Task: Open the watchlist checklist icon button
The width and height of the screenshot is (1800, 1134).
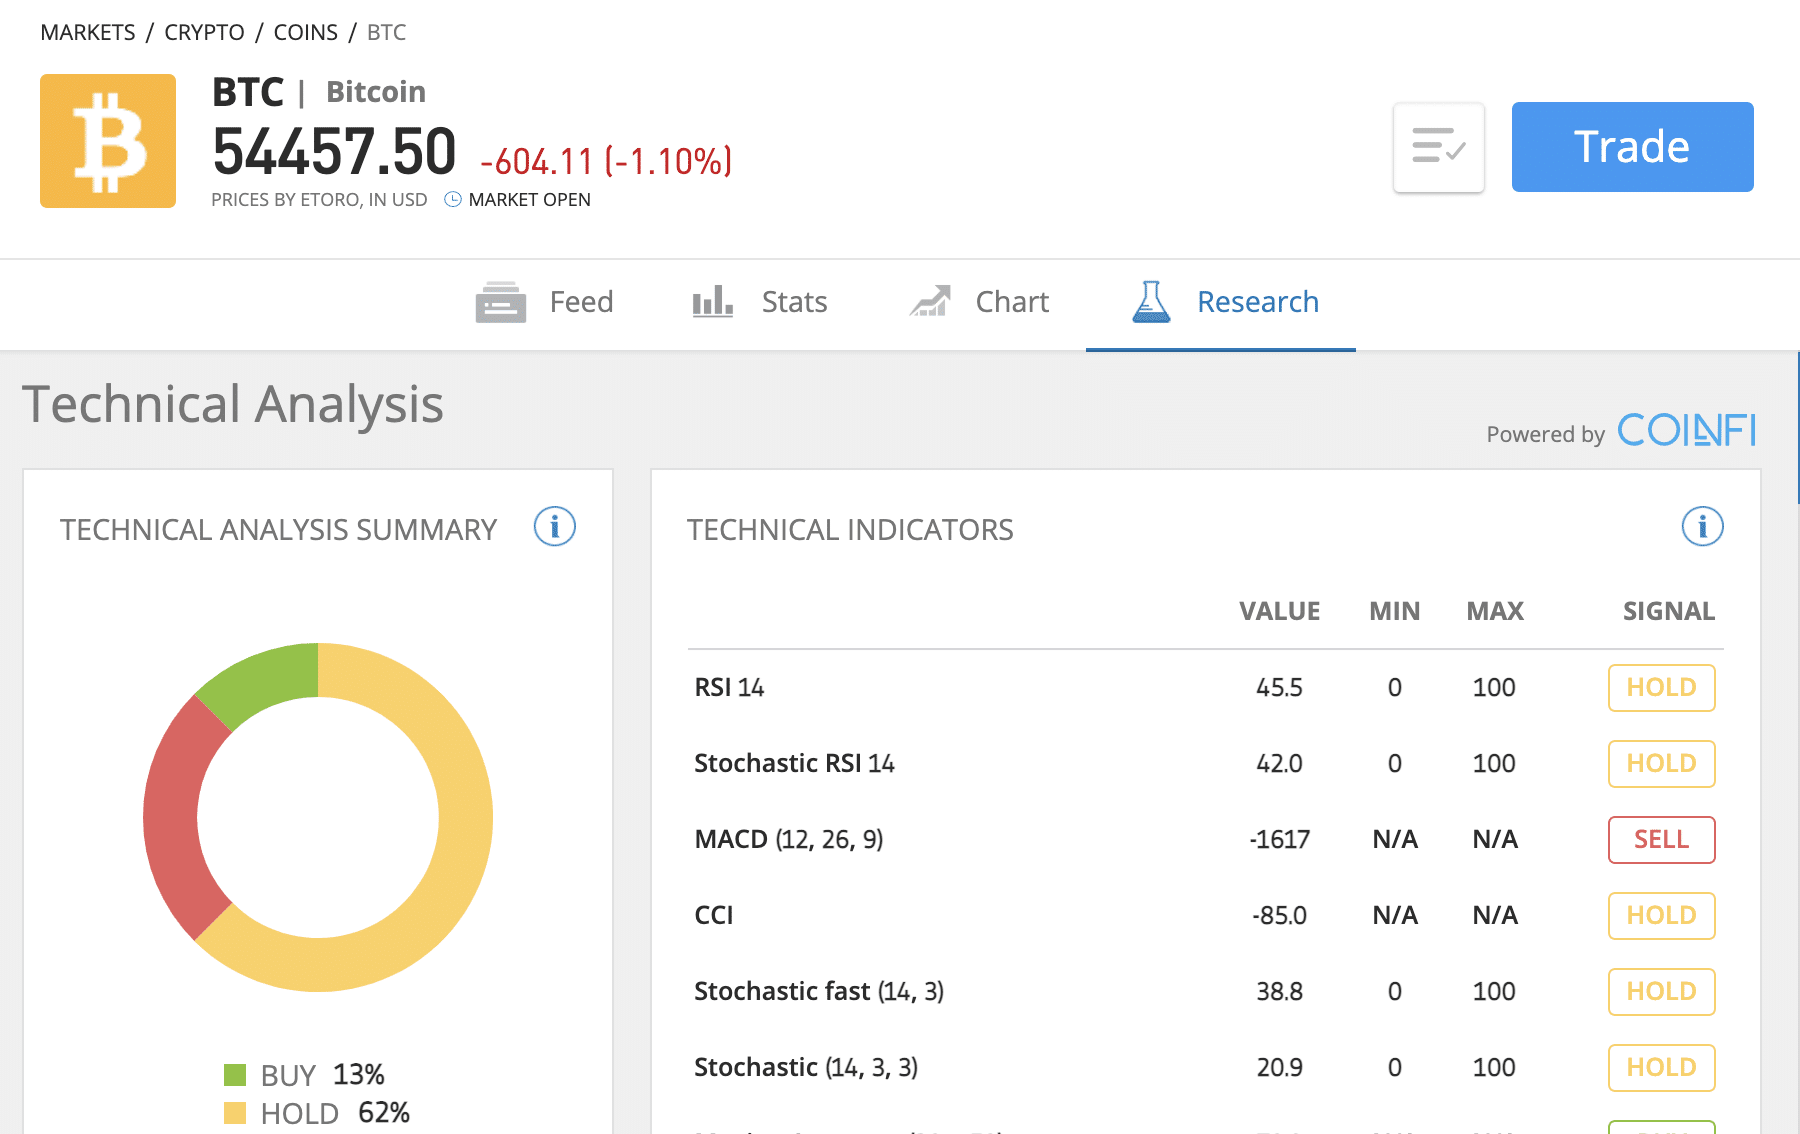Action: click(x=1439, y=147)
